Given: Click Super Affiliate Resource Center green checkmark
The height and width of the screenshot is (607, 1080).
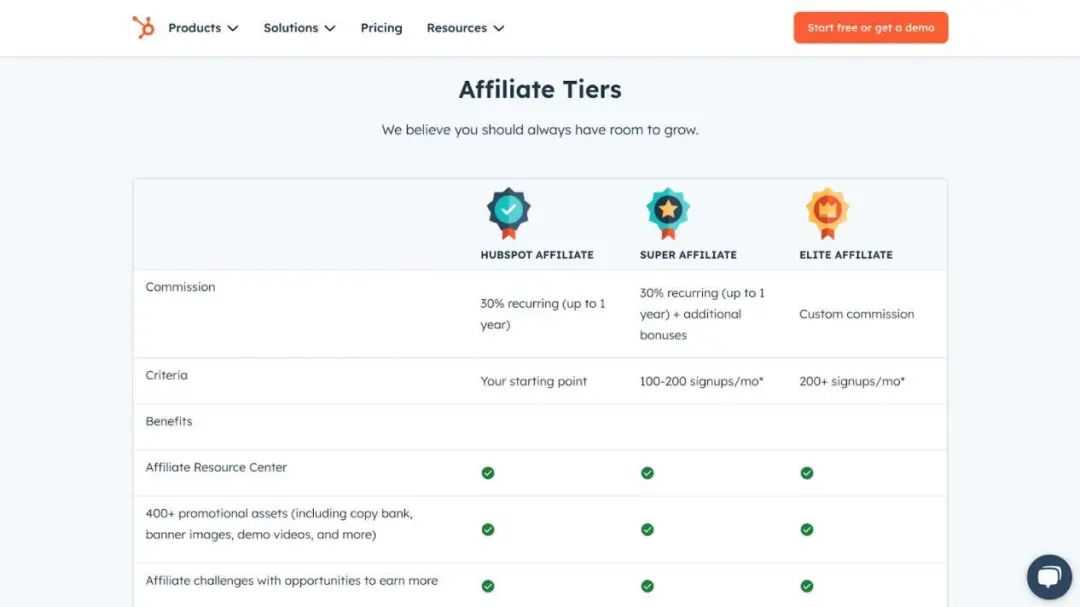Looking at the screenshot, I should point(647,473).
